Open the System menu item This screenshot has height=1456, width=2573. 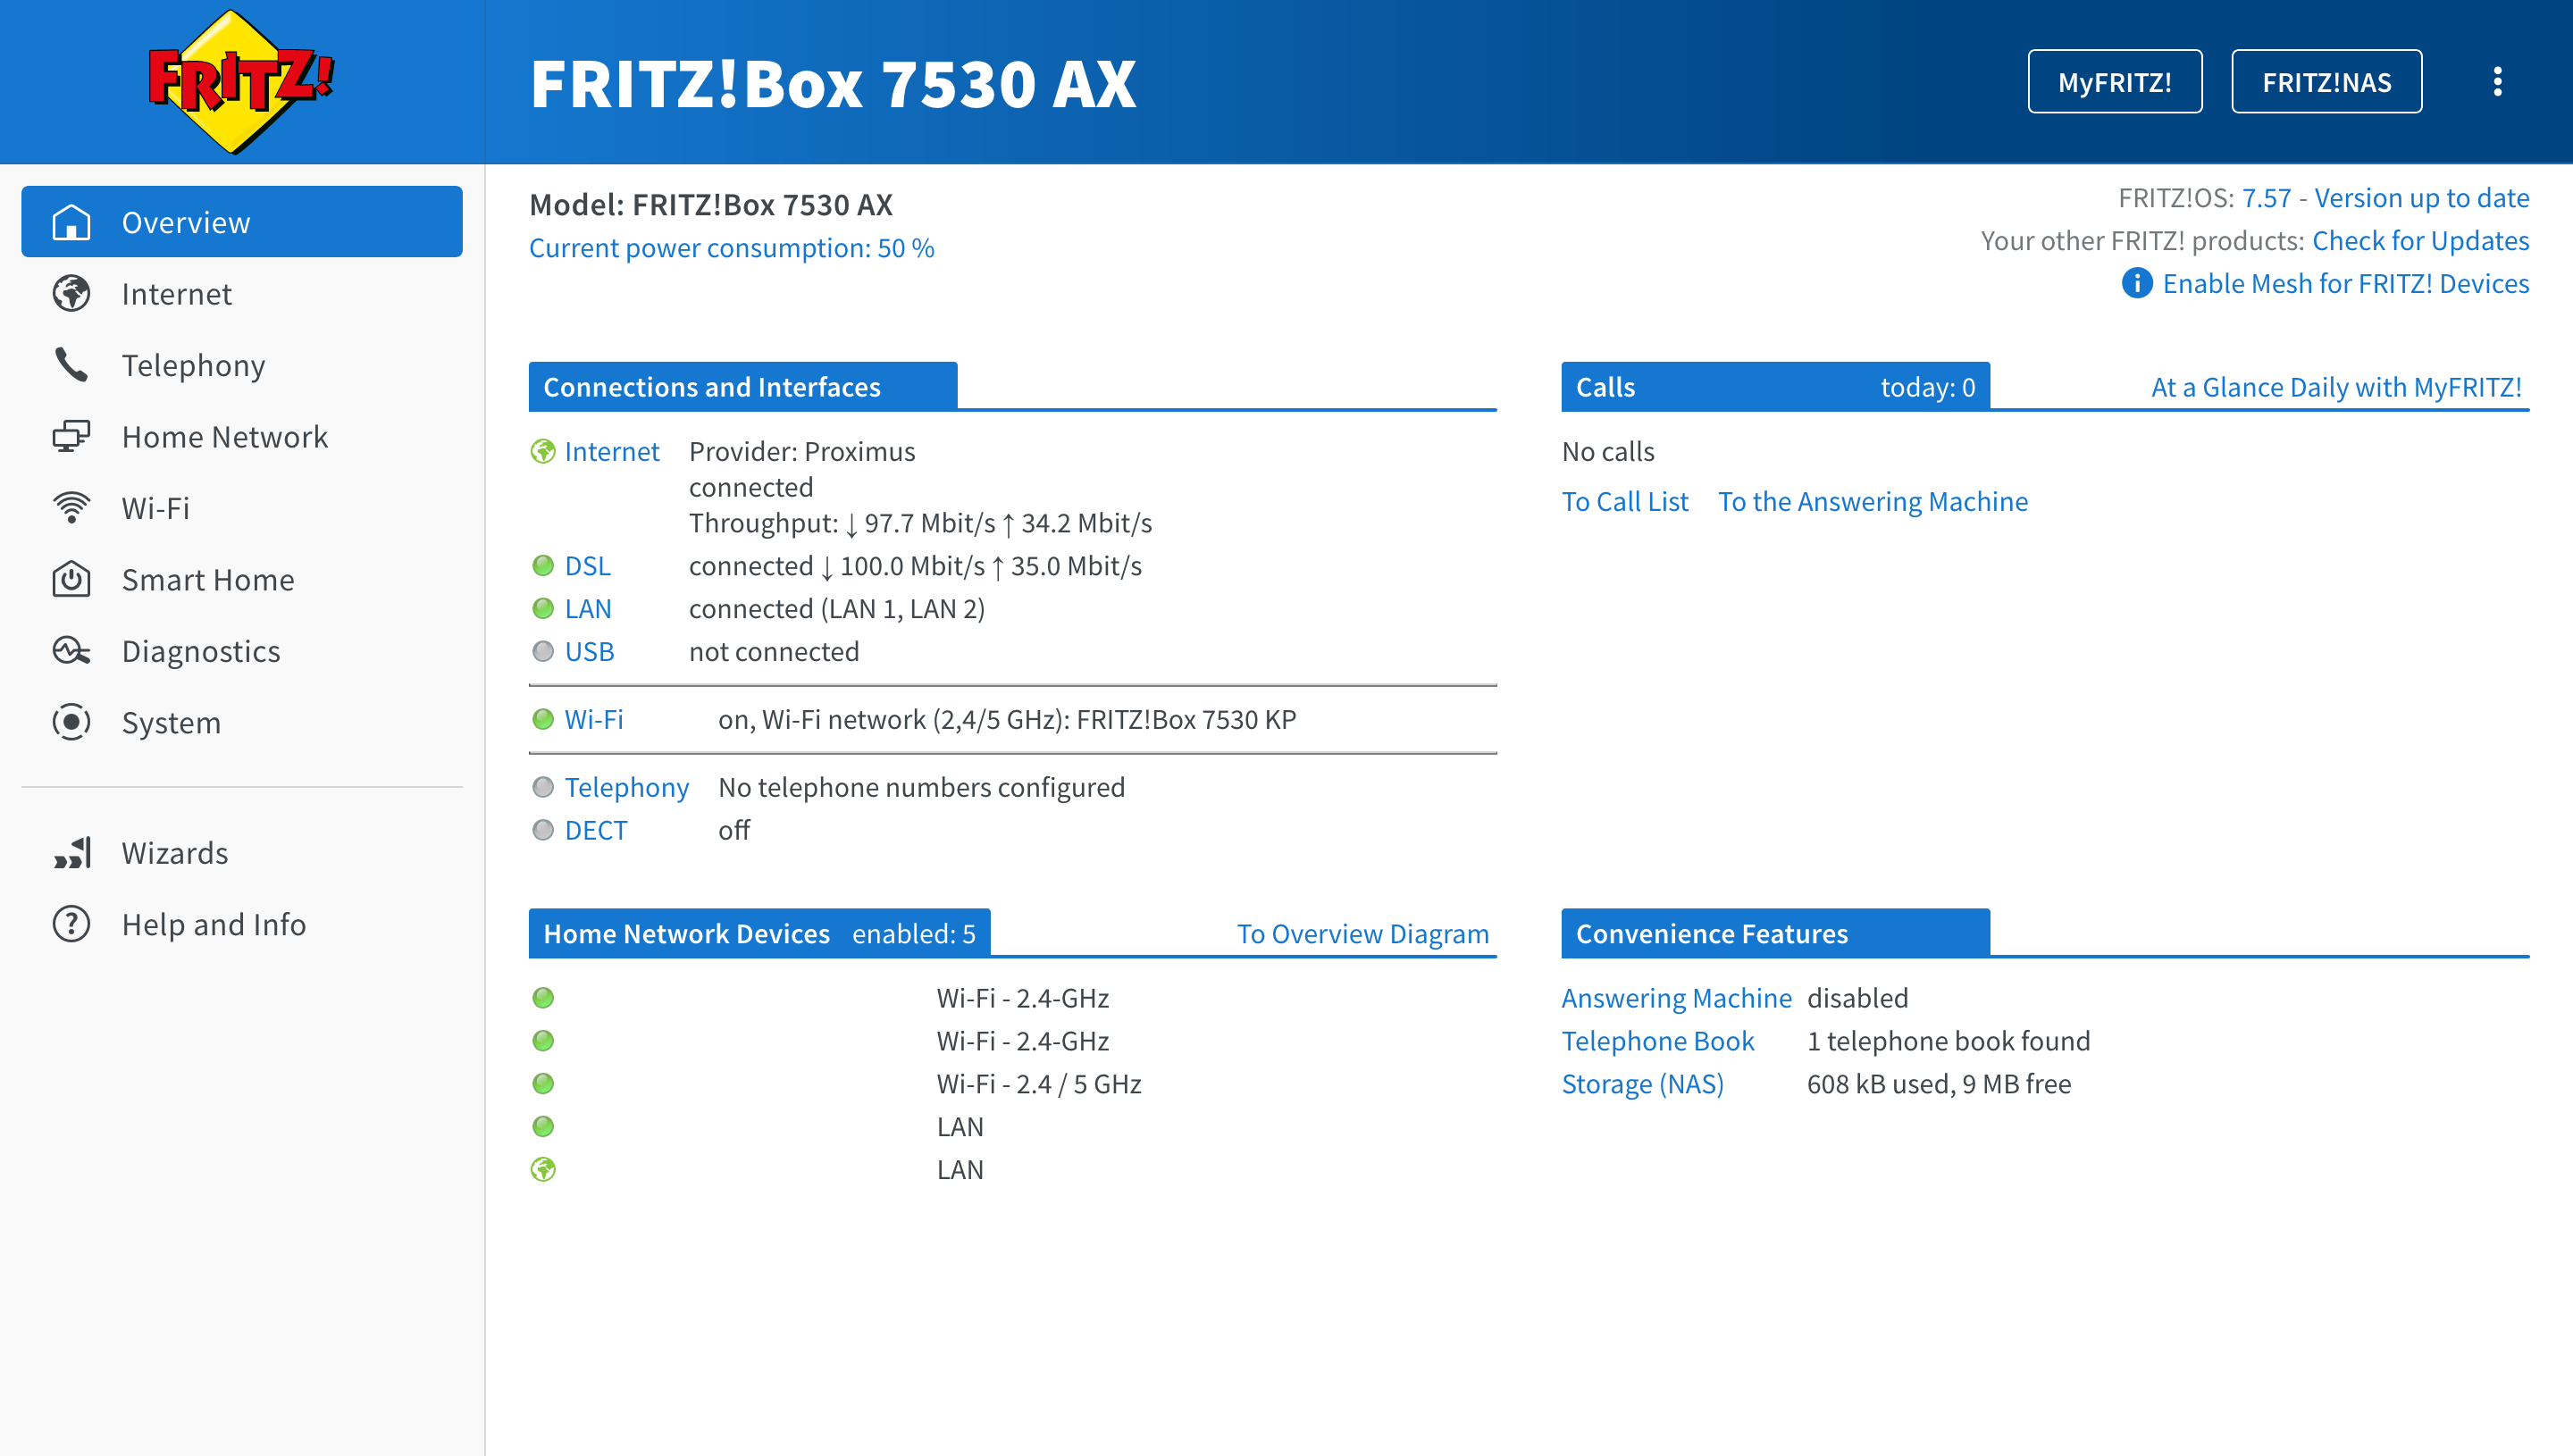(x=171, y=722)
